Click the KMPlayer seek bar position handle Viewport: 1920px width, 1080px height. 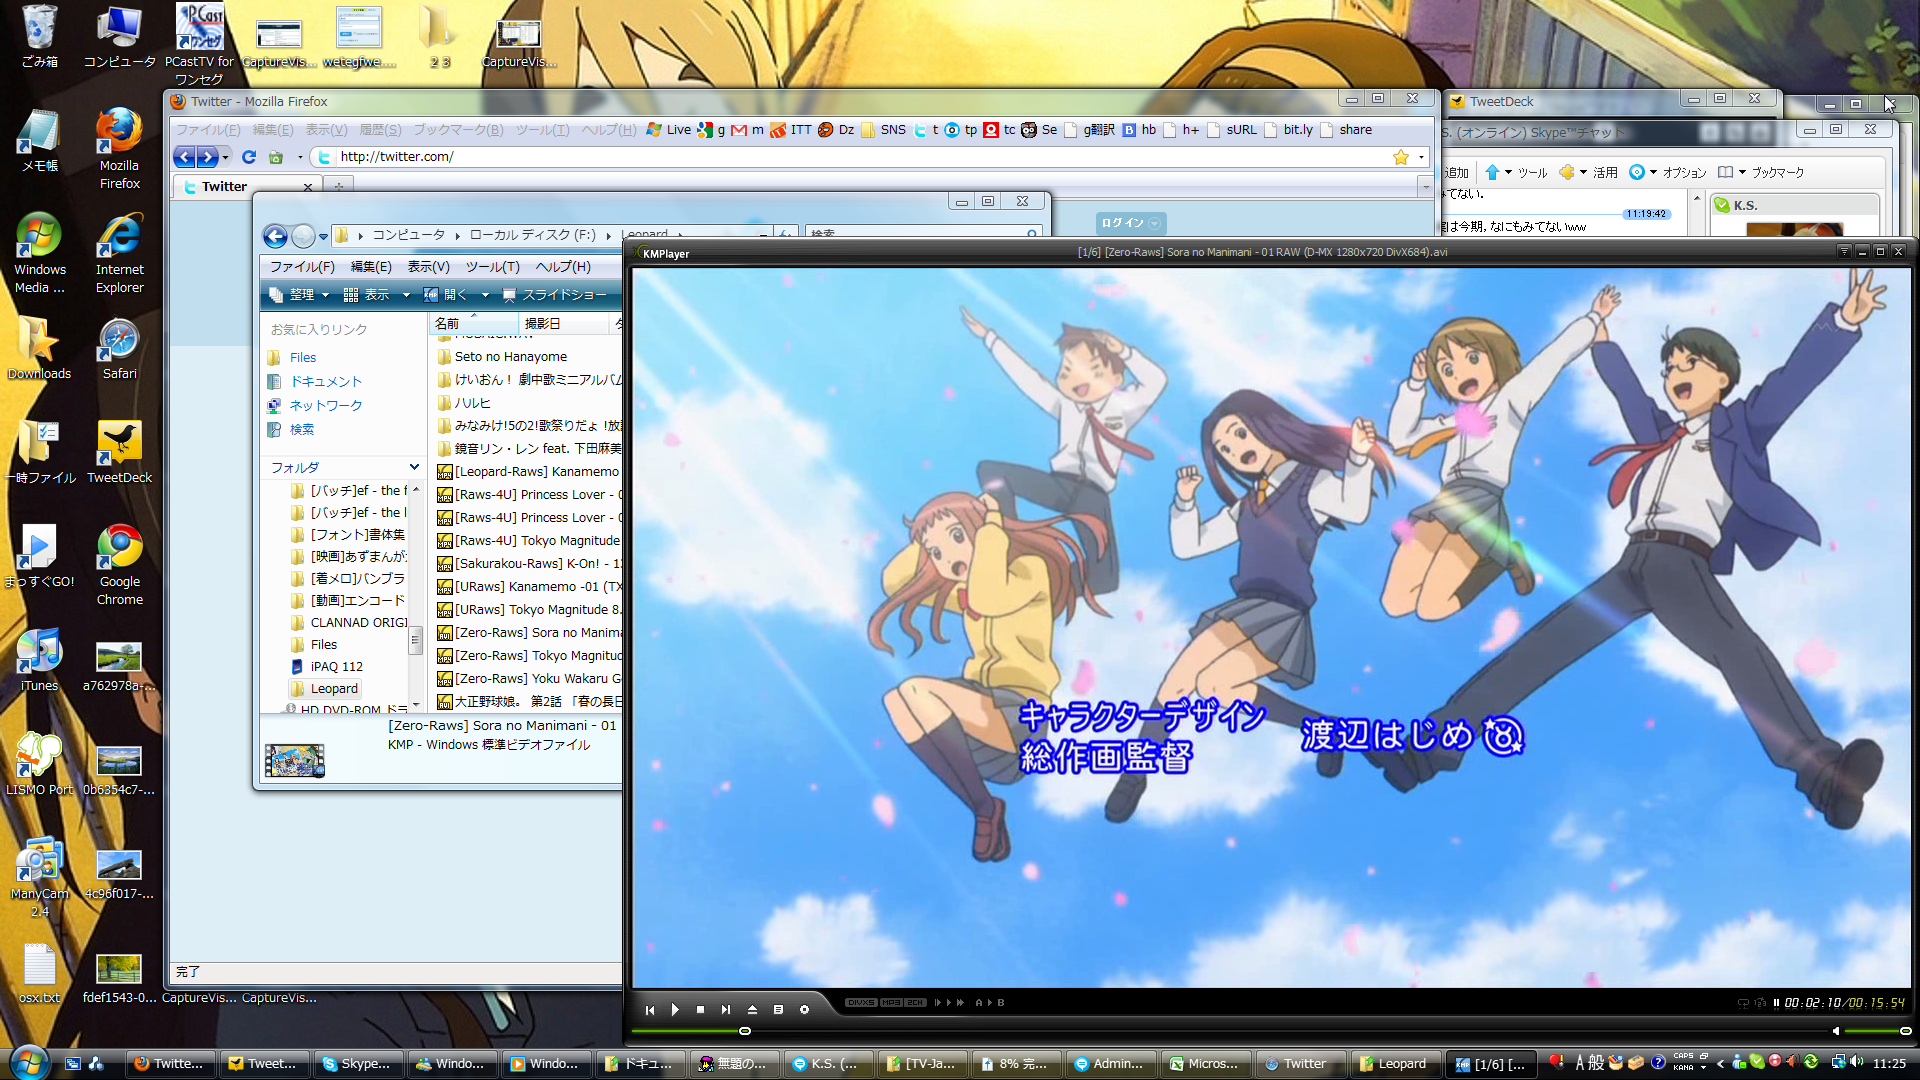click(x=745, y=1031)
